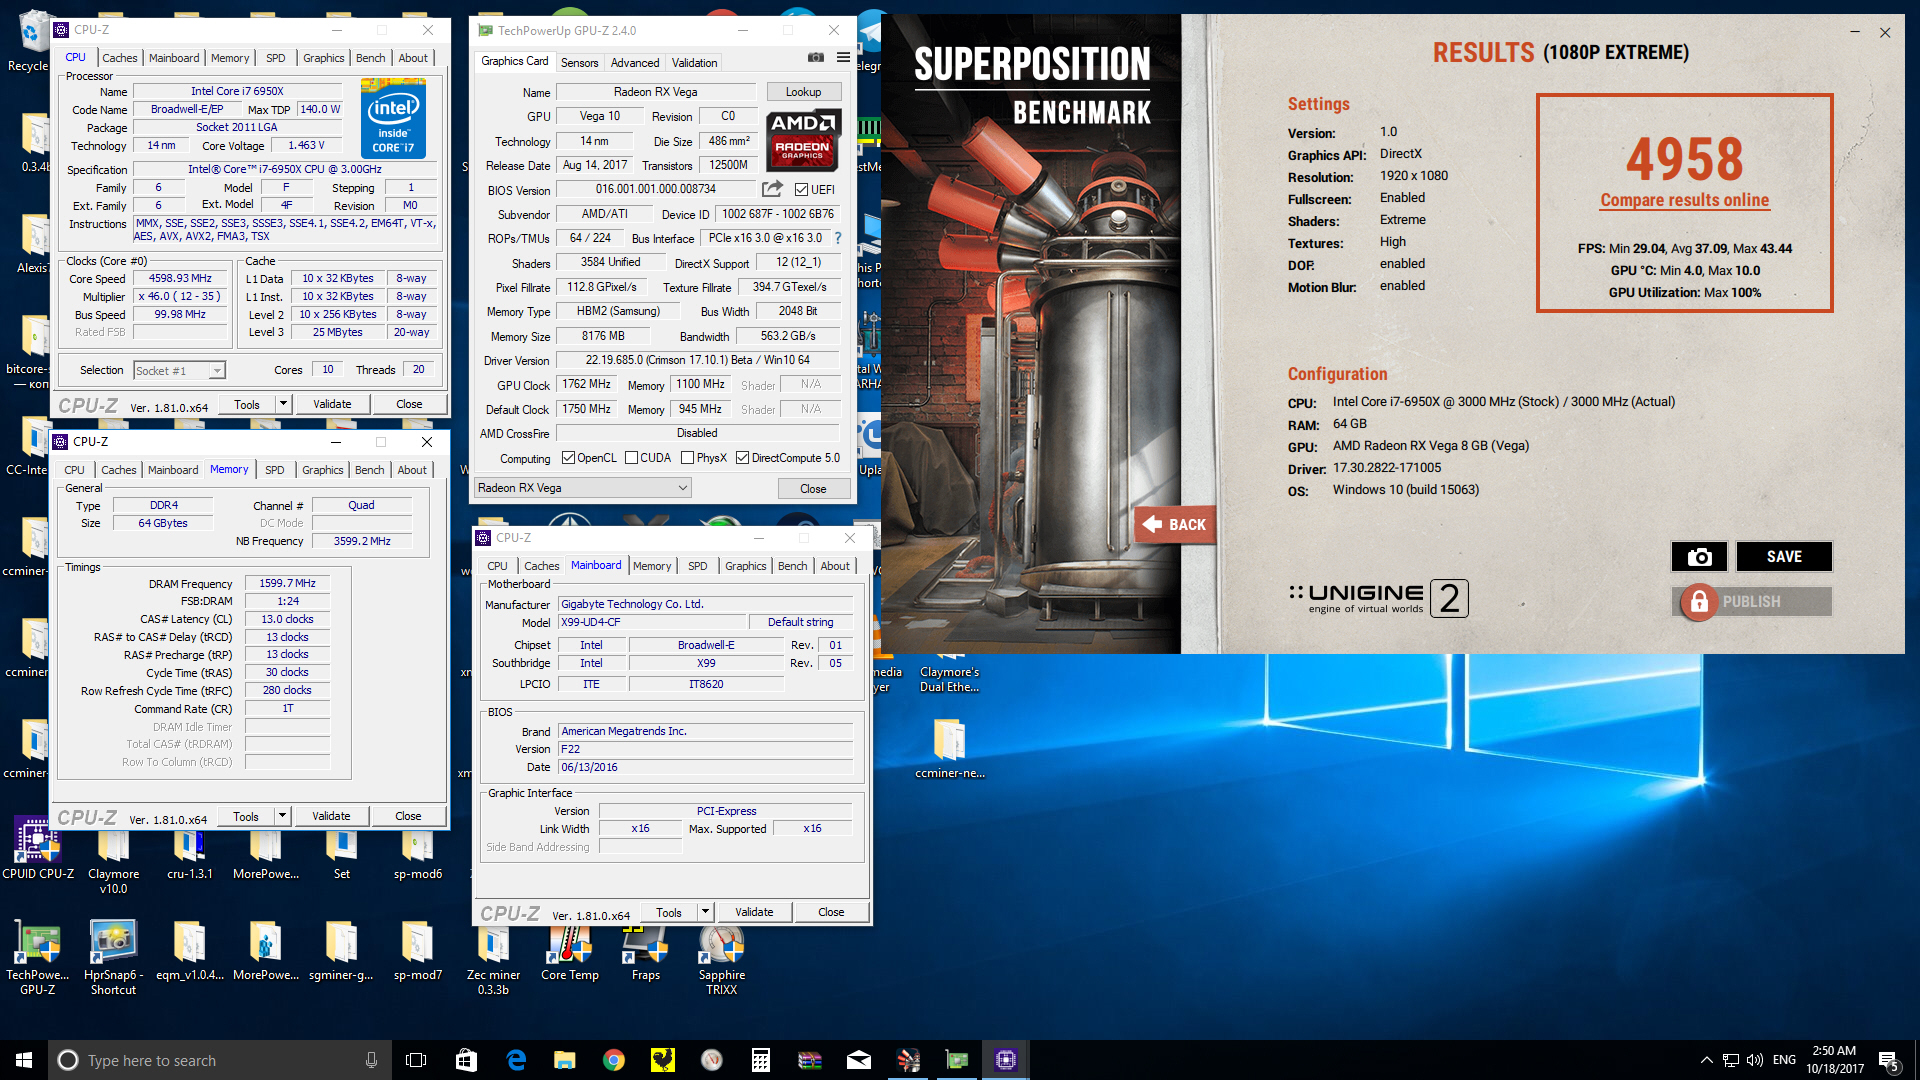Click the SAVE button in Superposition
Image resolution: width=1920 pixels, height=1080 pixels.
click(1784, 557)
